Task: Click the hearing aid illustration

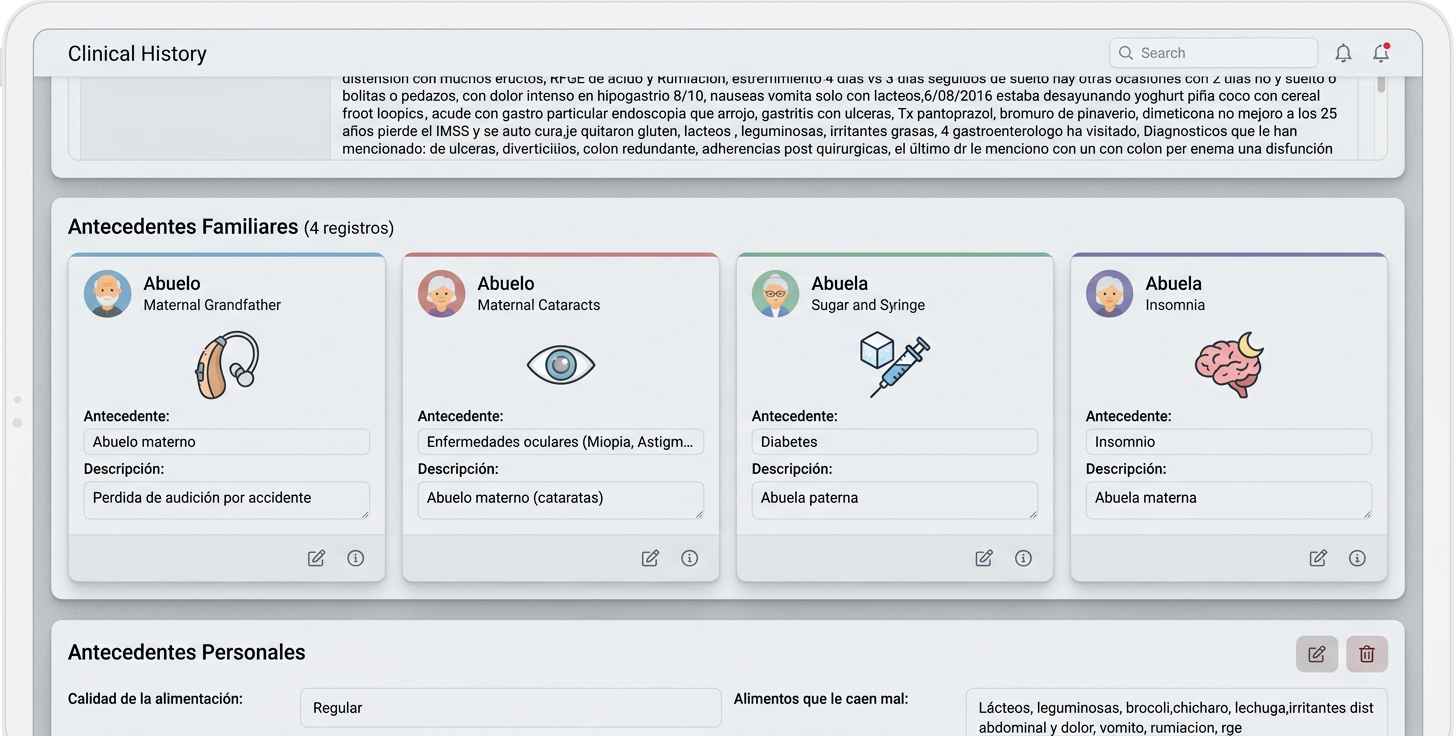Action: tap(227, 365)
